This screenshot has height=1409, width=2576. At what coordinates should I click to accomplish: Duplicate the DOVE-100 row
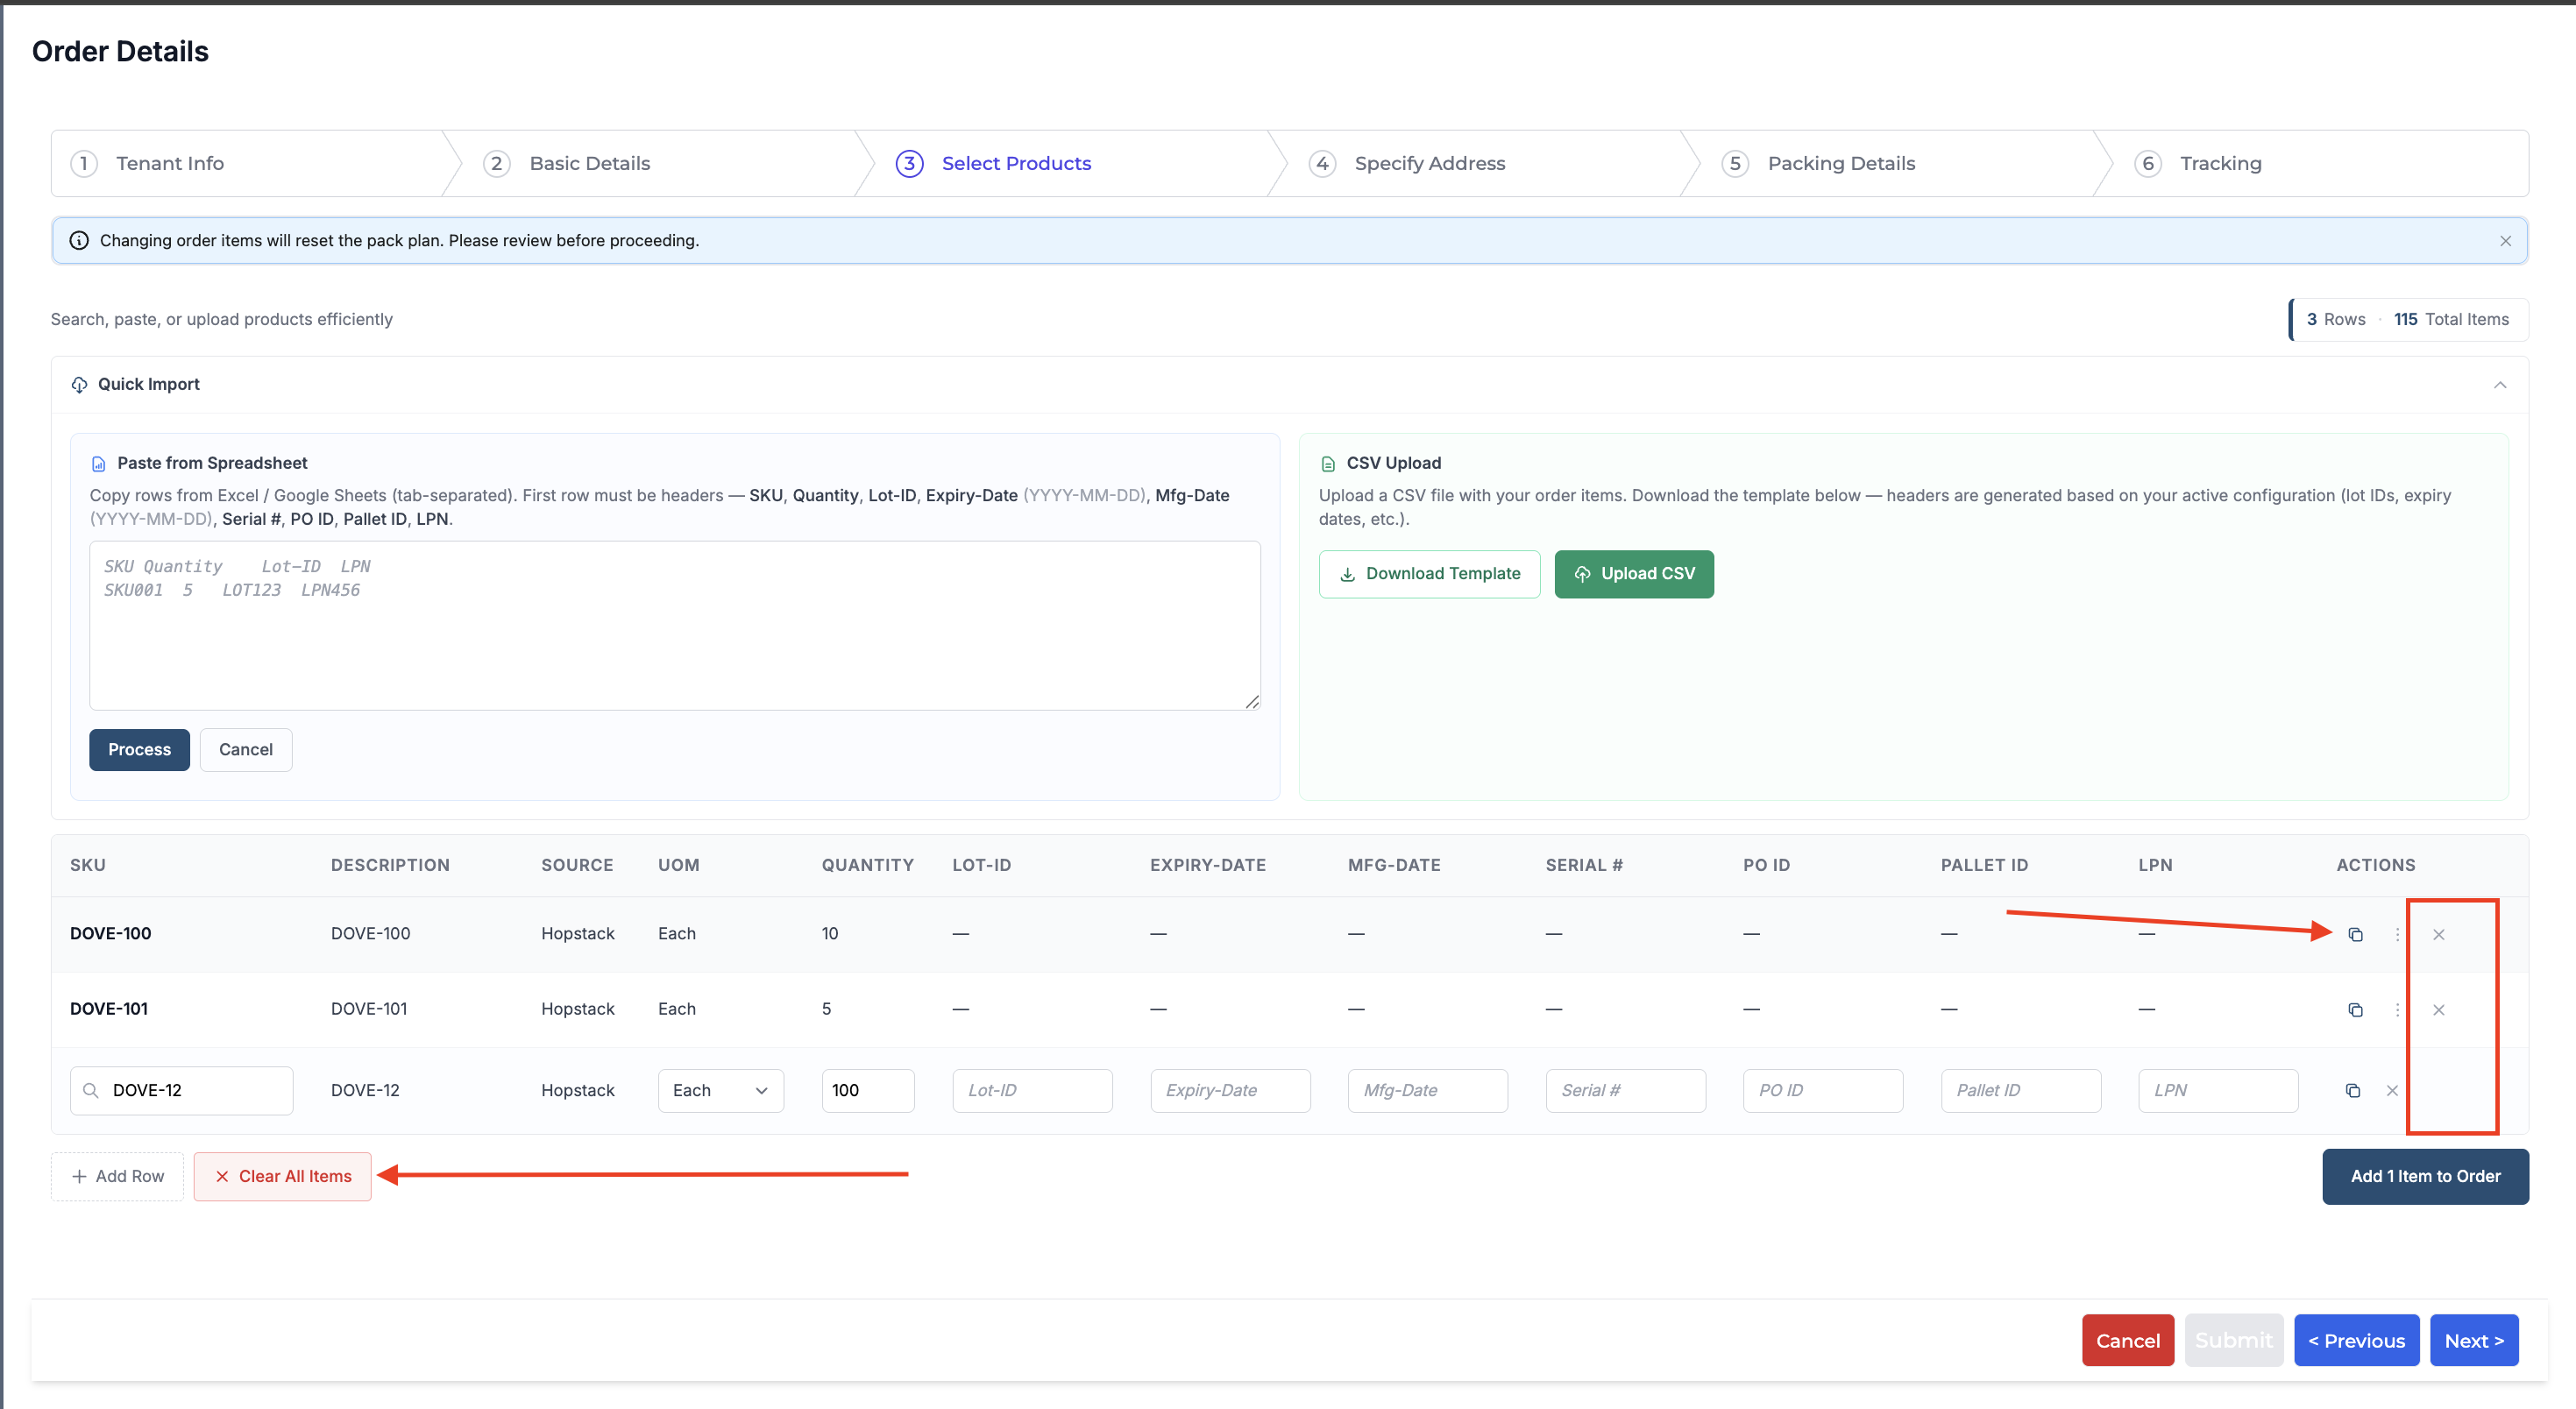pos(2355,934)
